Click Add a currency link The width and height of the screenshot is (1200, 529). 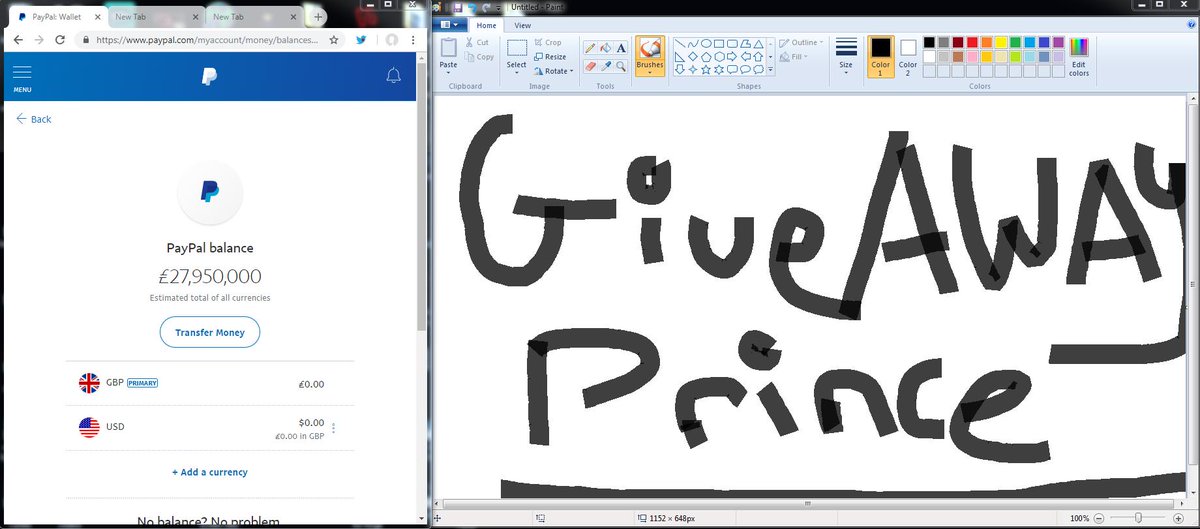tap(209, 472)
